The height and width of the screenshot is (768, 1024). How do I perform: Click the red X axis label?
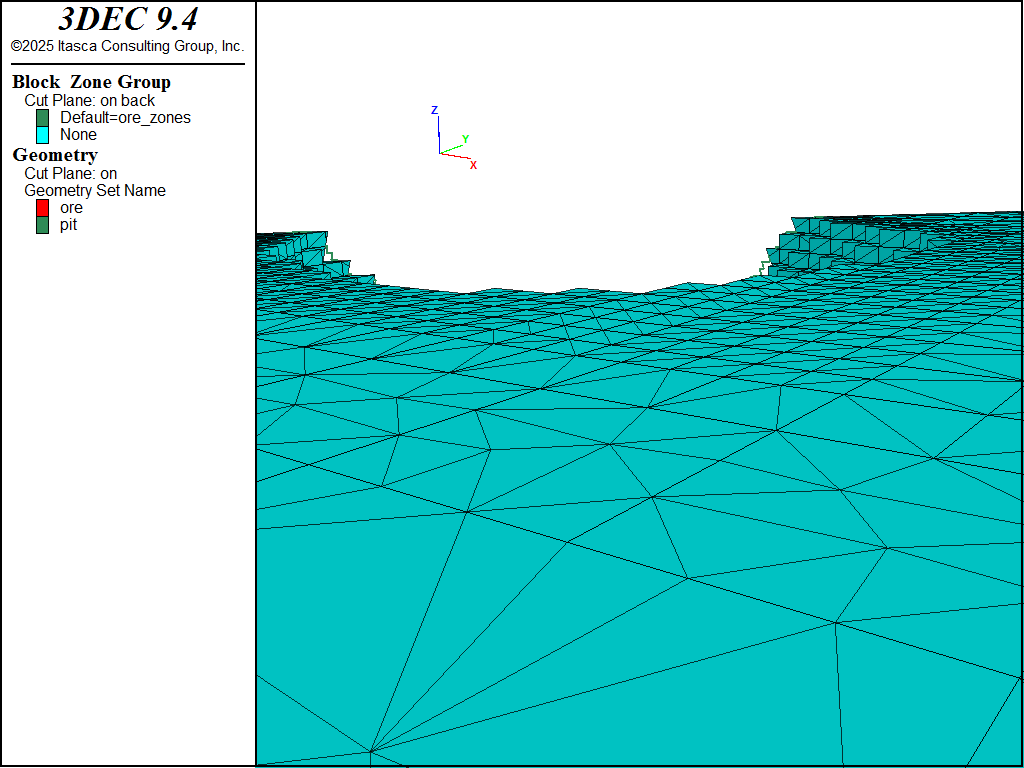[x=473, y=165]
